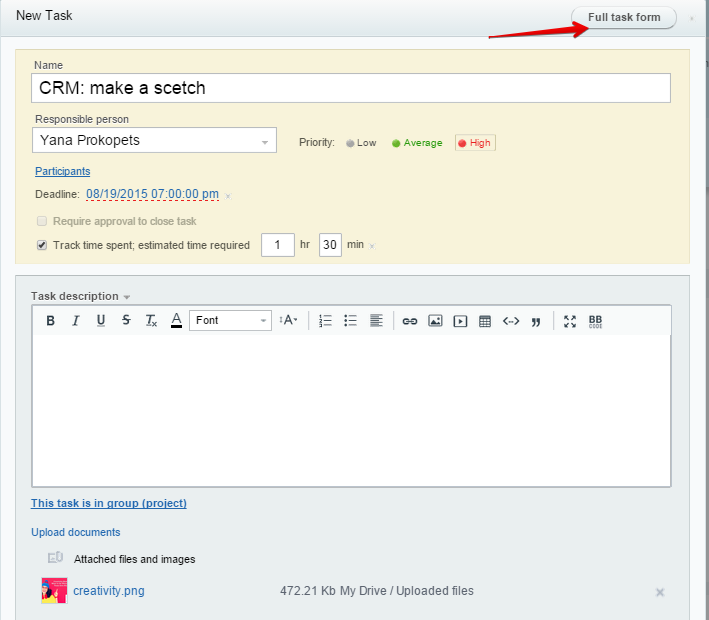The image size is (709, 620).
Task: Uncheck Track time spent checkbox
Action: point(42,245)
